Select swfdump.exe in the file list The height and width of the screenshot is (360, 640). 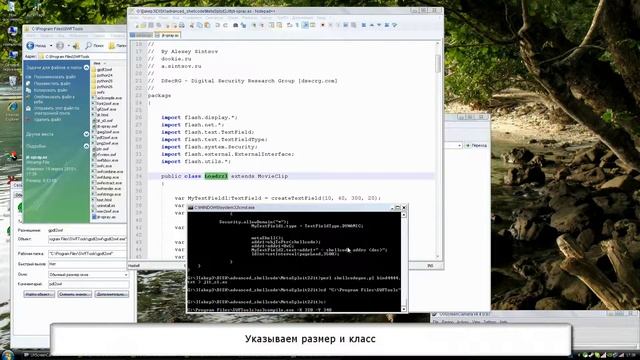tap(105, 177)
